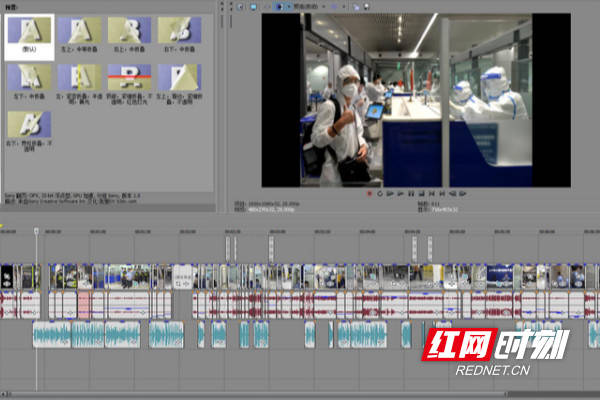Select the pink highlighted audio clip
The width and height of the screenshot is (600, 400).
pos(83,305)
